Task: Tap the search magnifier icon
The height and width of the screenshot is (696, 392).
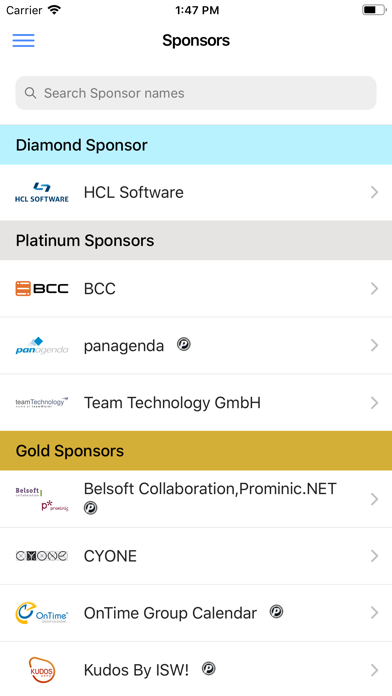Action: pyautogui.click(x=30, y=93)
